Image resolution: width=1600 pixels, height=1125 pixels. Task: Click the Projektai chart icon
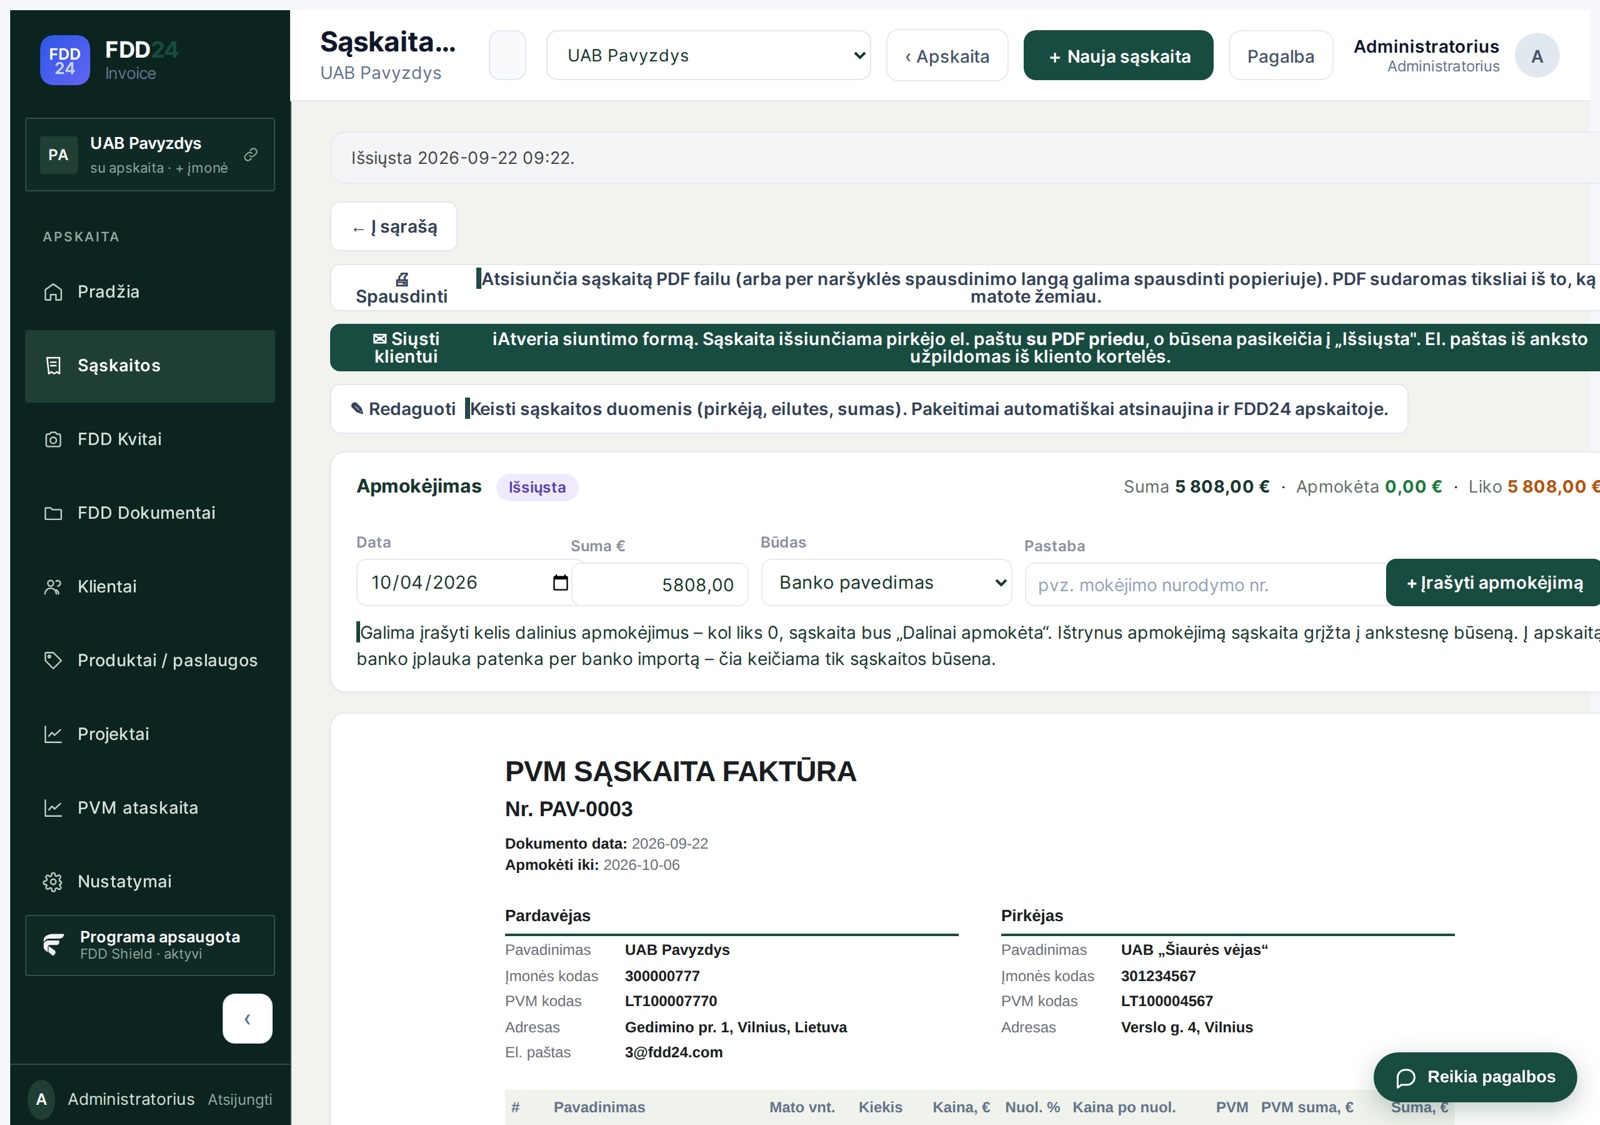53,734
